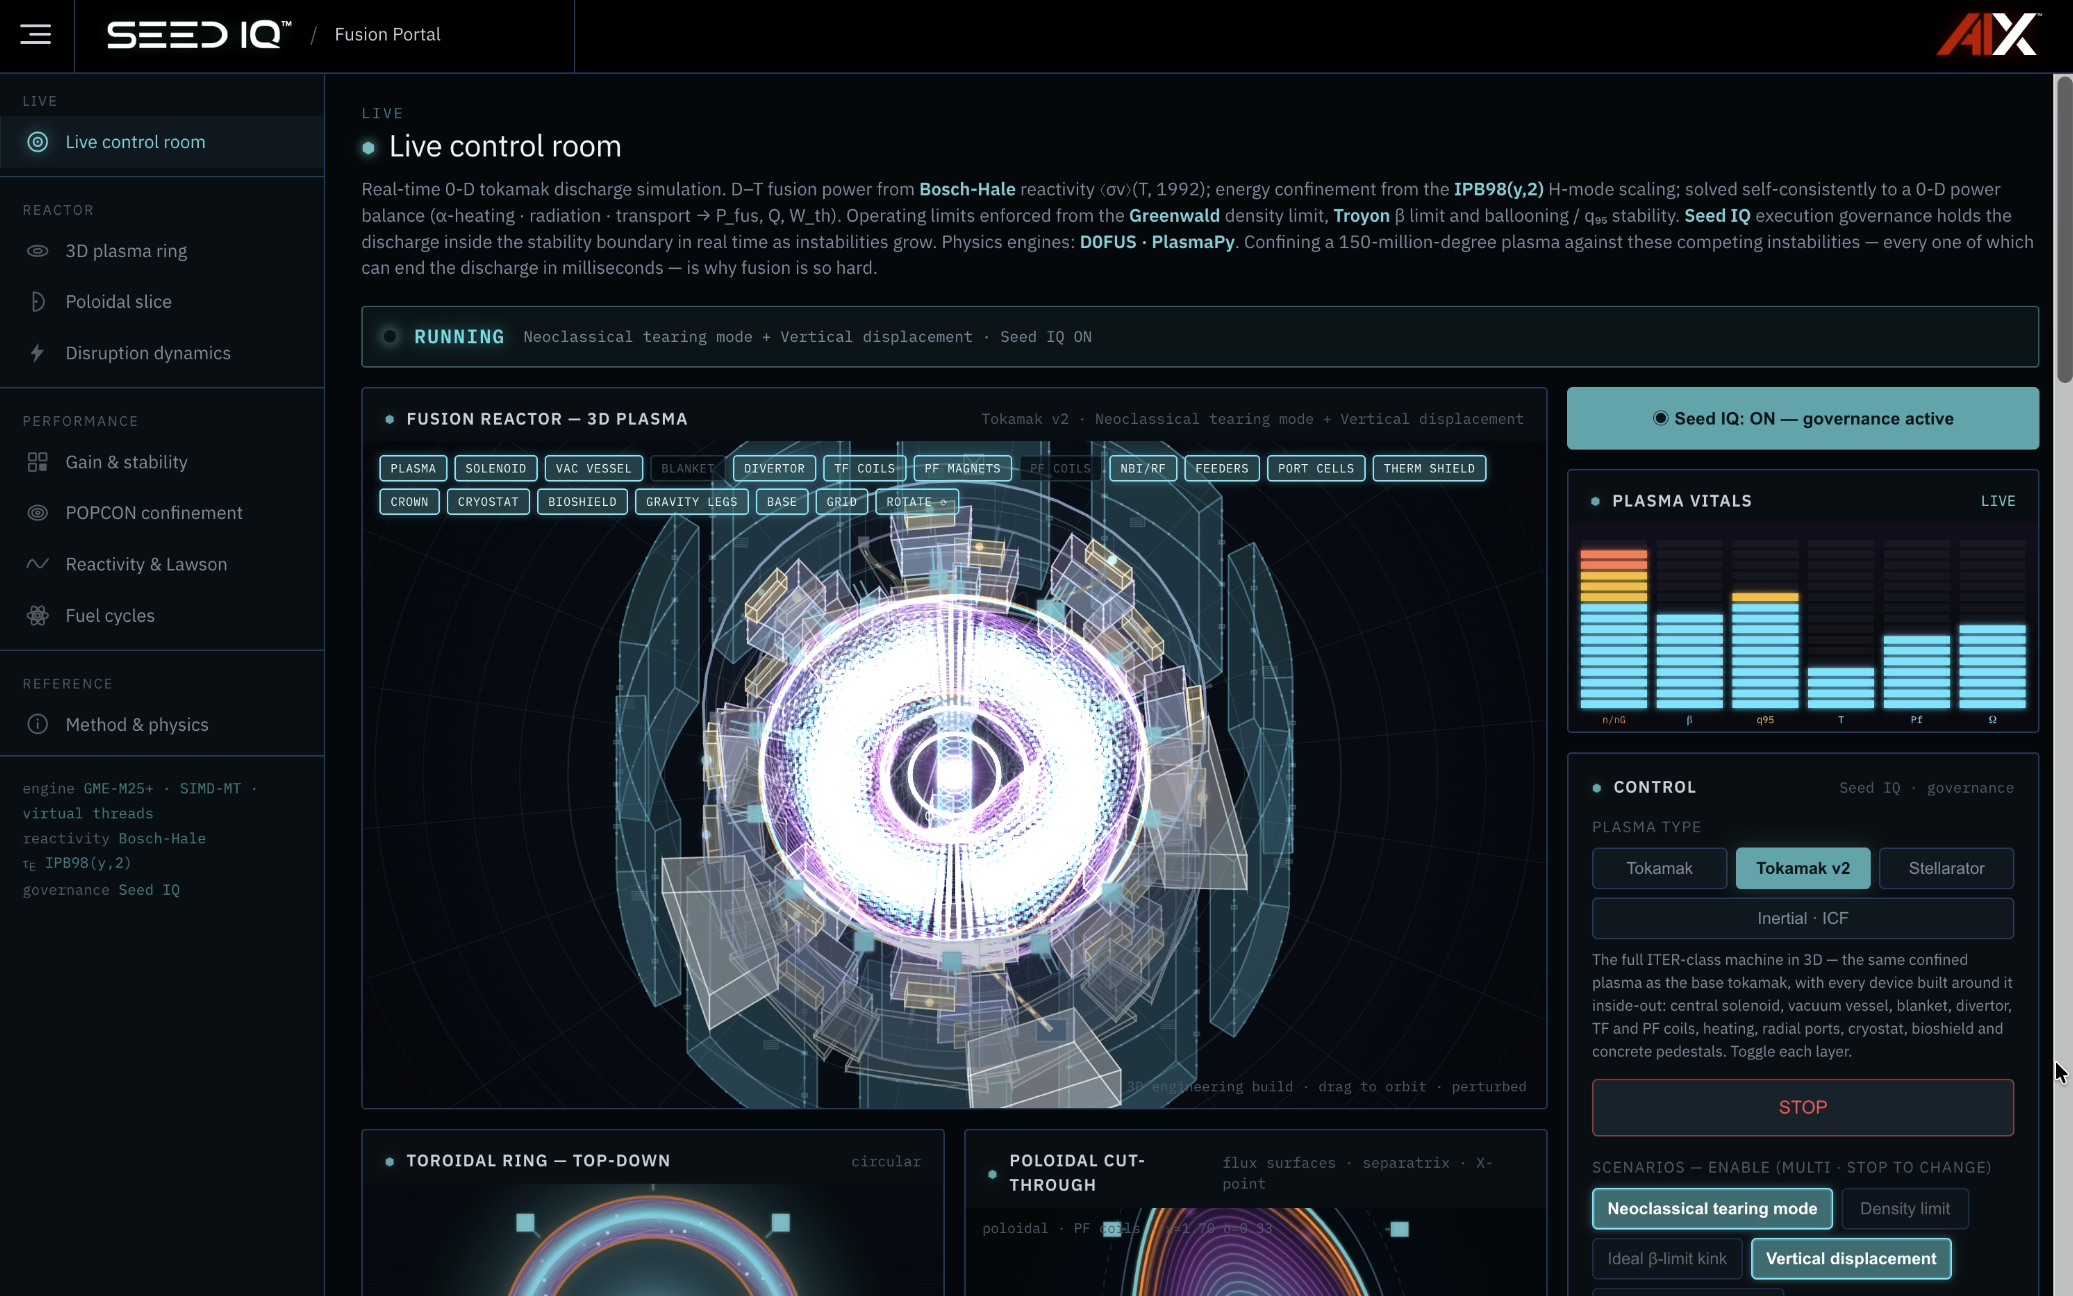This screenshot has width=2073, height=1296.
Task: Click the Fuel cycles atom icon
Action: click(x=38, y=616)
